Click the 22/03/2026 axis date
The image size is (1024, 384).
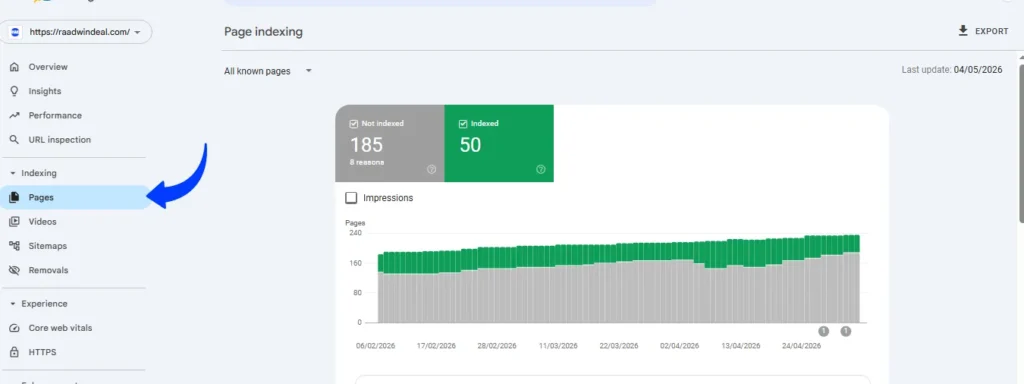point(618,346)
